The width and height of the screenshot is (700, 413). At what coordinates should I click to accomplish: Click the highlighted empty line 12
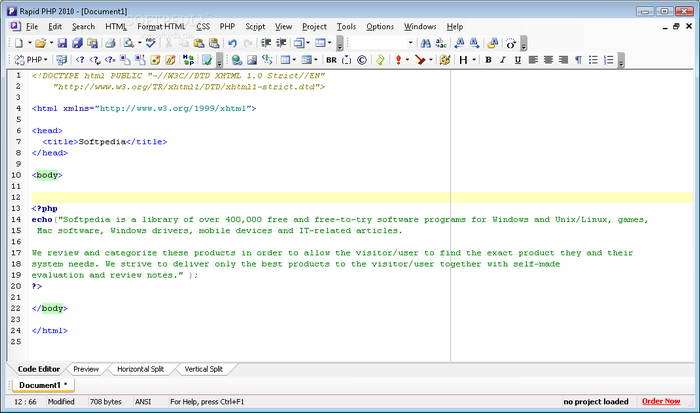coord(362,197)
